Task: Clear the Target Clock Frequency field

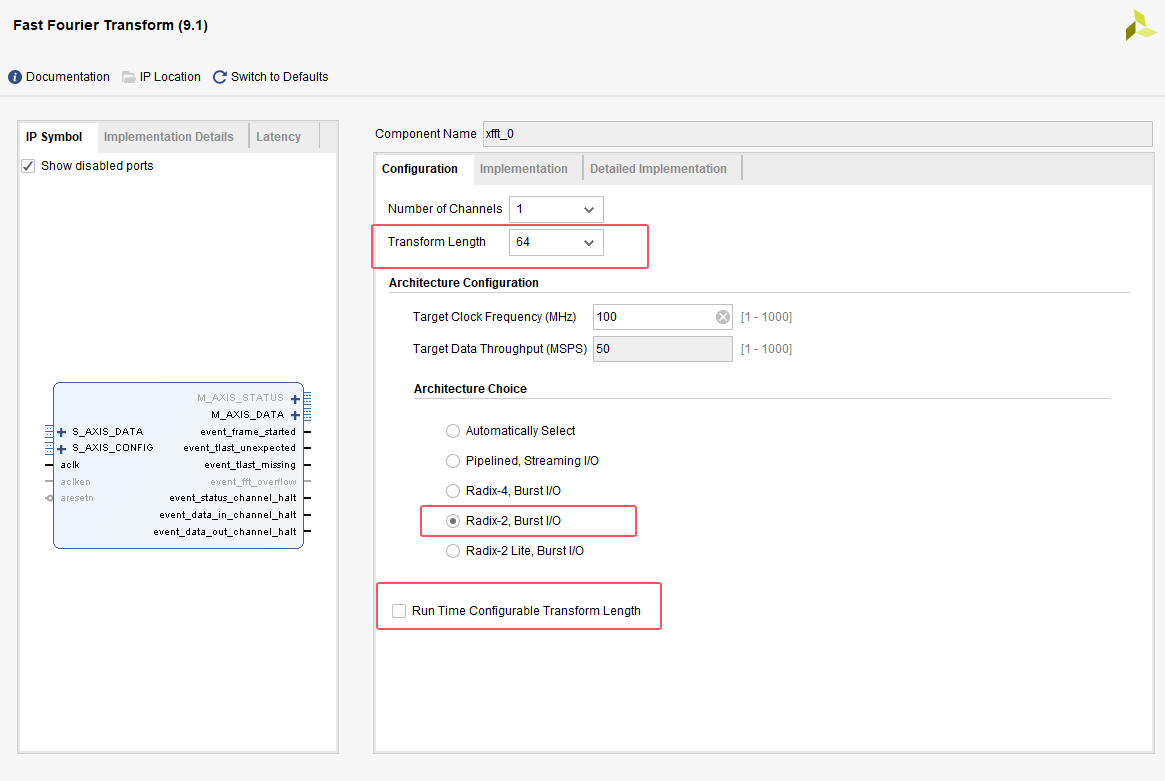Action: [x=722, y=317]
